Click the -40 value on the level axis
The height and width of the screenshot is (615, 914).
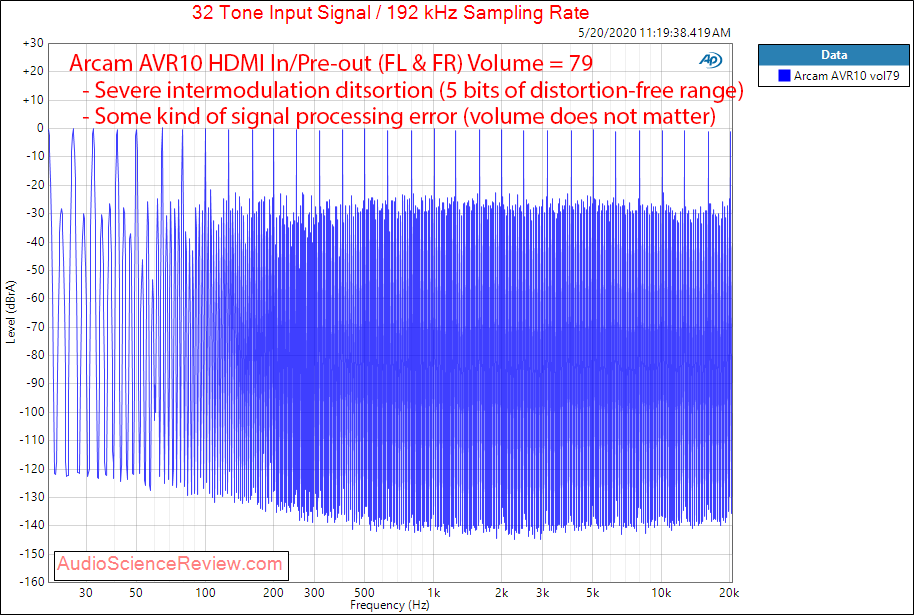click(35, 242)
